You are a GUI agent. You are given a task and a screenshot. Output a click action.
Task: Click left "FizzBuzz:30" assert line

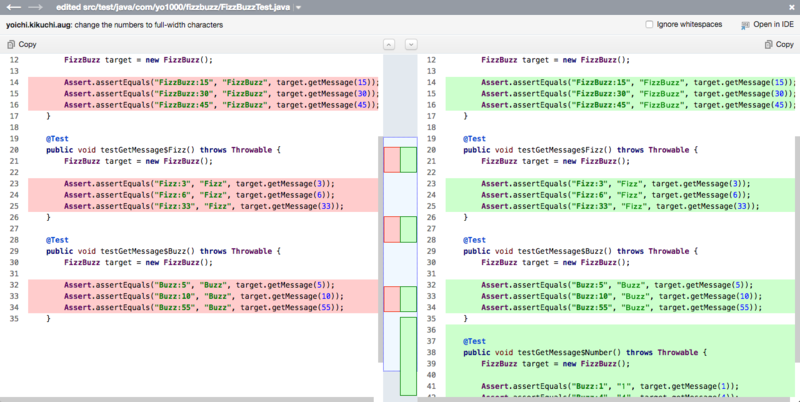221,93
